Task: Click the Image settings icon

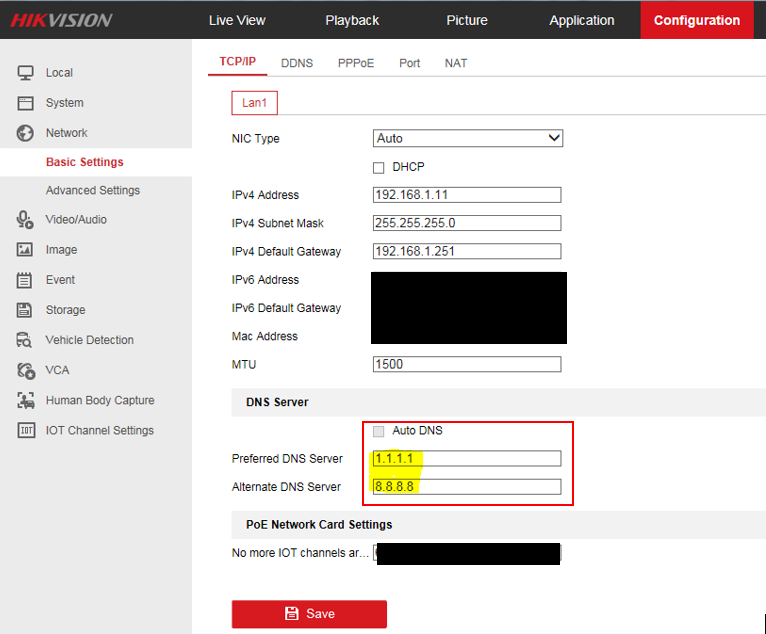Action: [26, 250]
